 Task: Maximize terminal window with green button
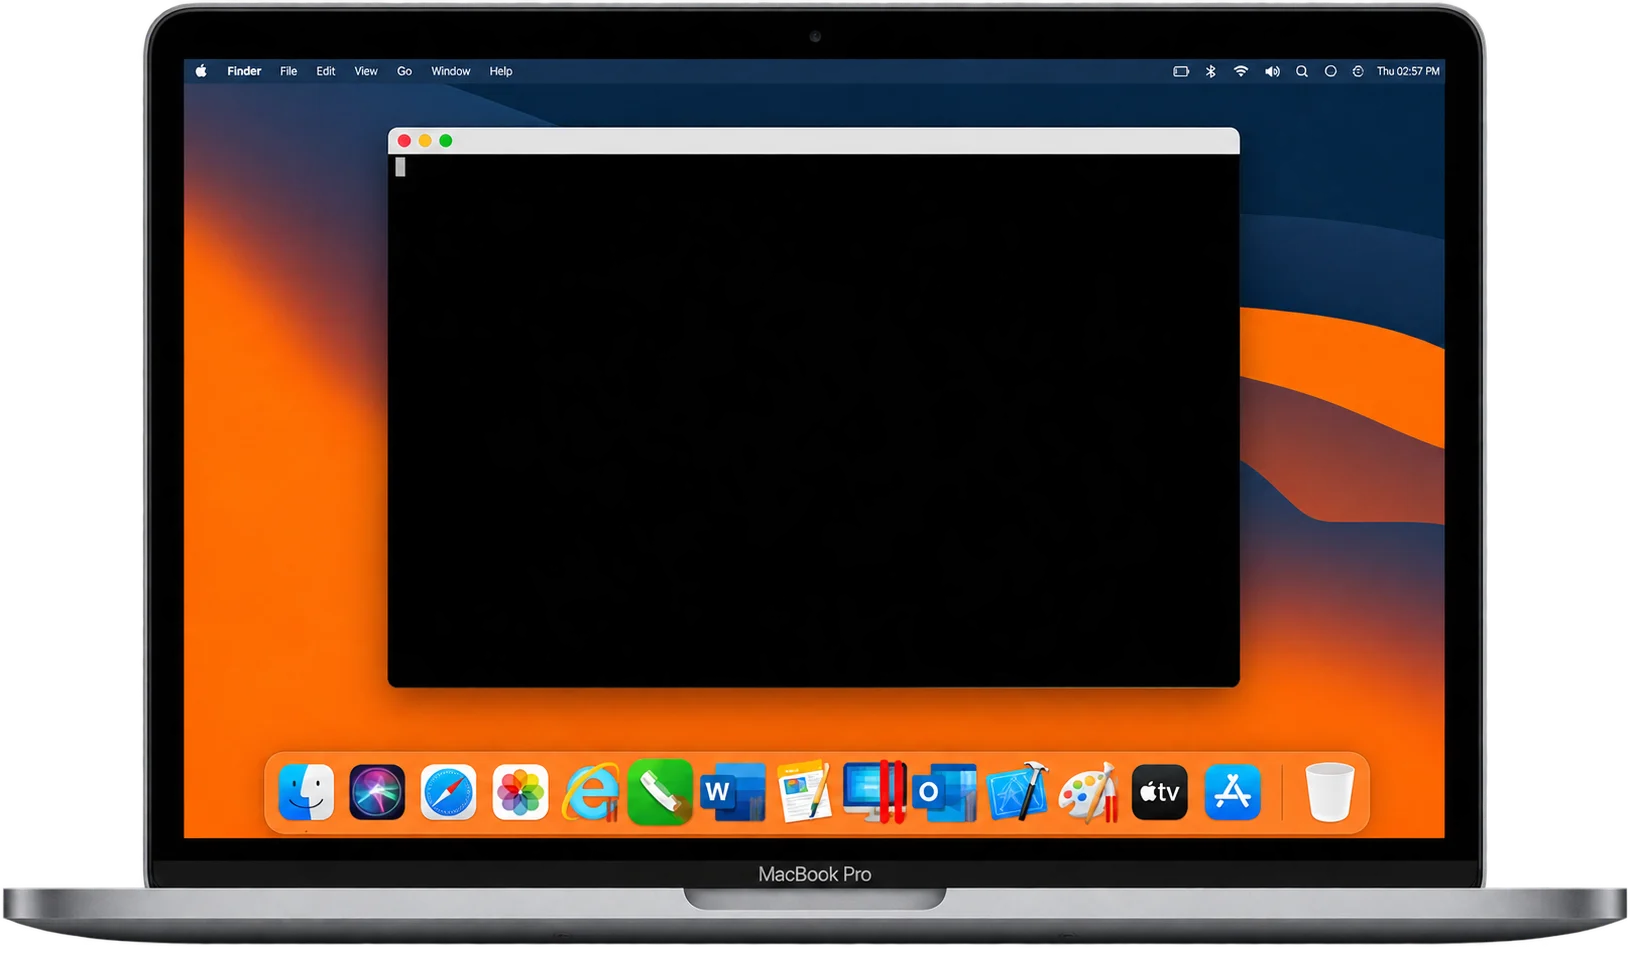point(446,141)
